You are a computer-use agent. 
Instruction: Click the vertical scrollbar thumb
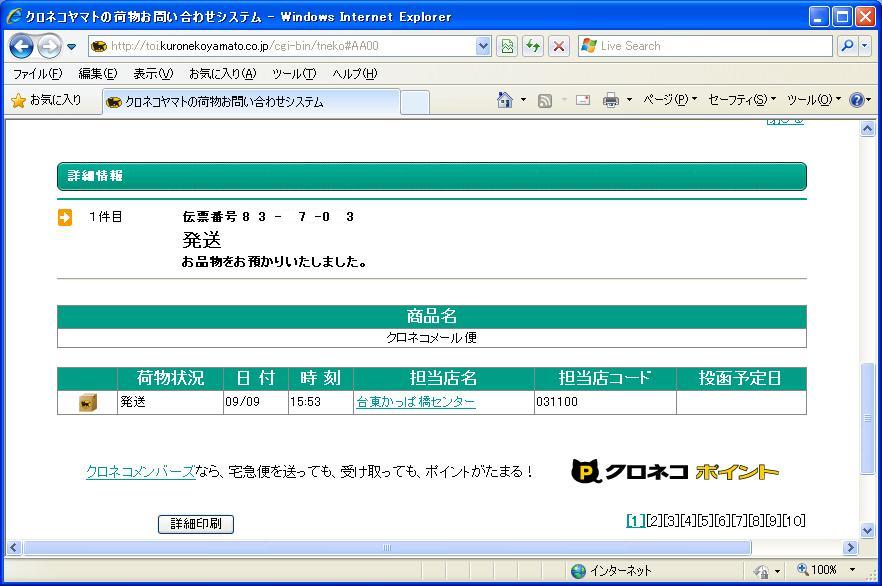point(867,418)
